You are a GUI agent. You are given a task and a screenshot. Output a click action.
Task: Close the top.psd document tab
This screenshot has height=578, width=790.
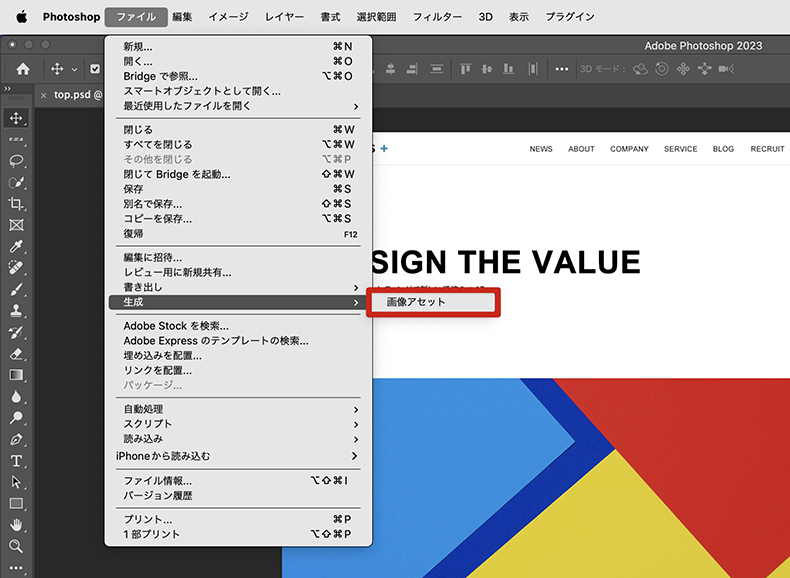pos(44,95)
